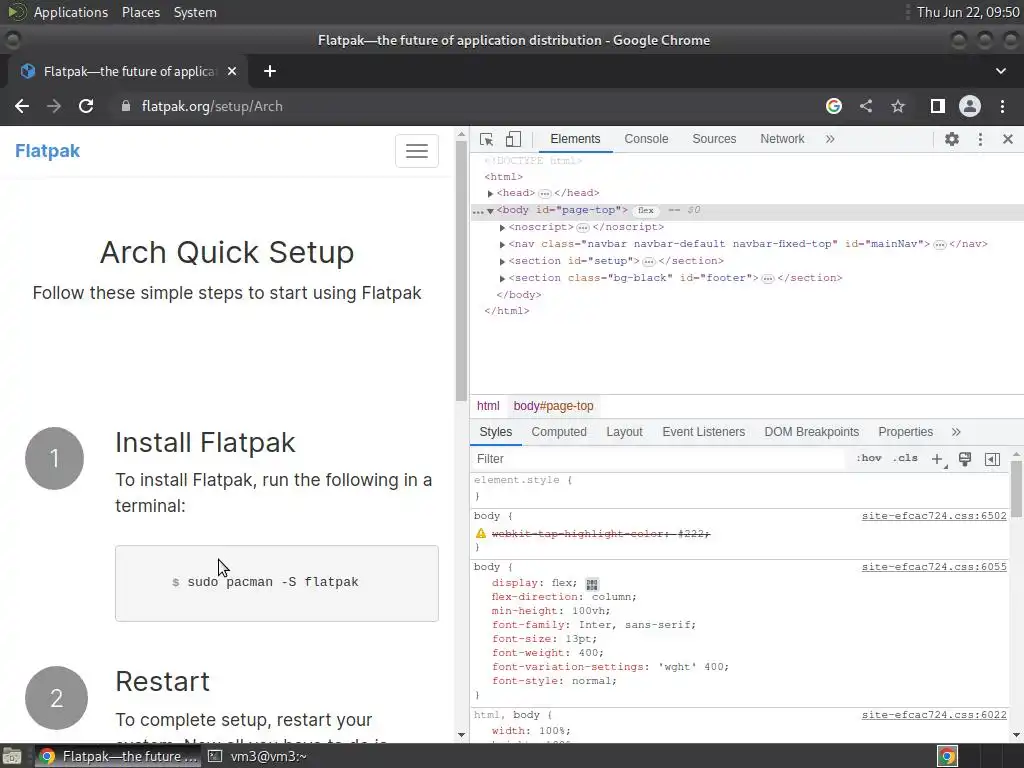Go back in Chrome
Viewport: 1024px width, 768px height.
pyautogui.click(x=22, y=106)
